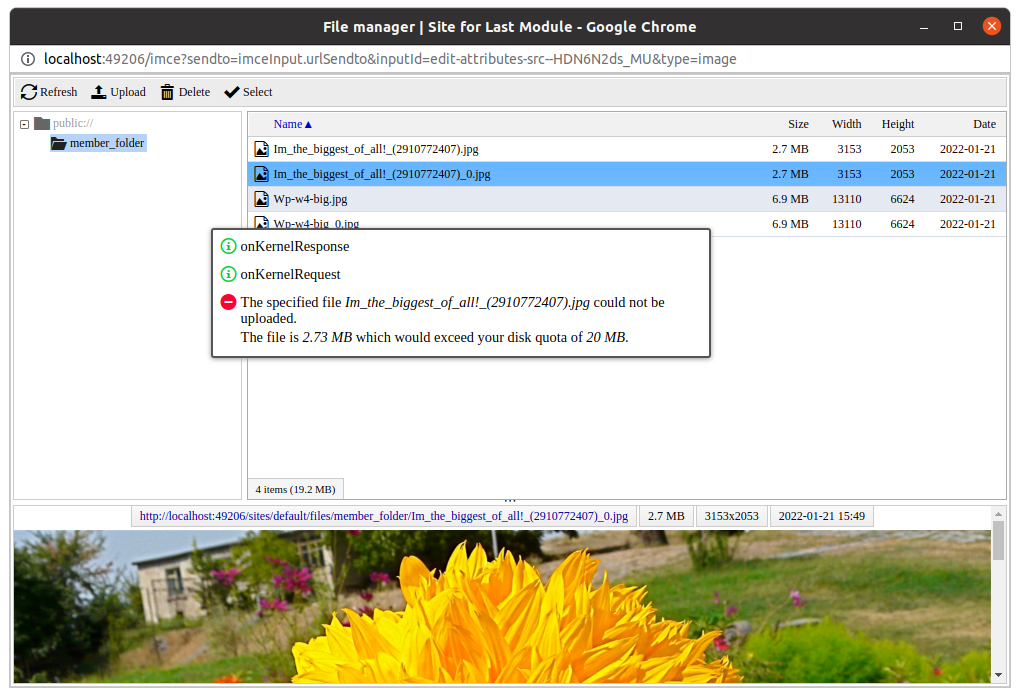Collapse the public:// tree node
The height and width of the screenshot is (697, 1020).
click(x=24, y=124)
